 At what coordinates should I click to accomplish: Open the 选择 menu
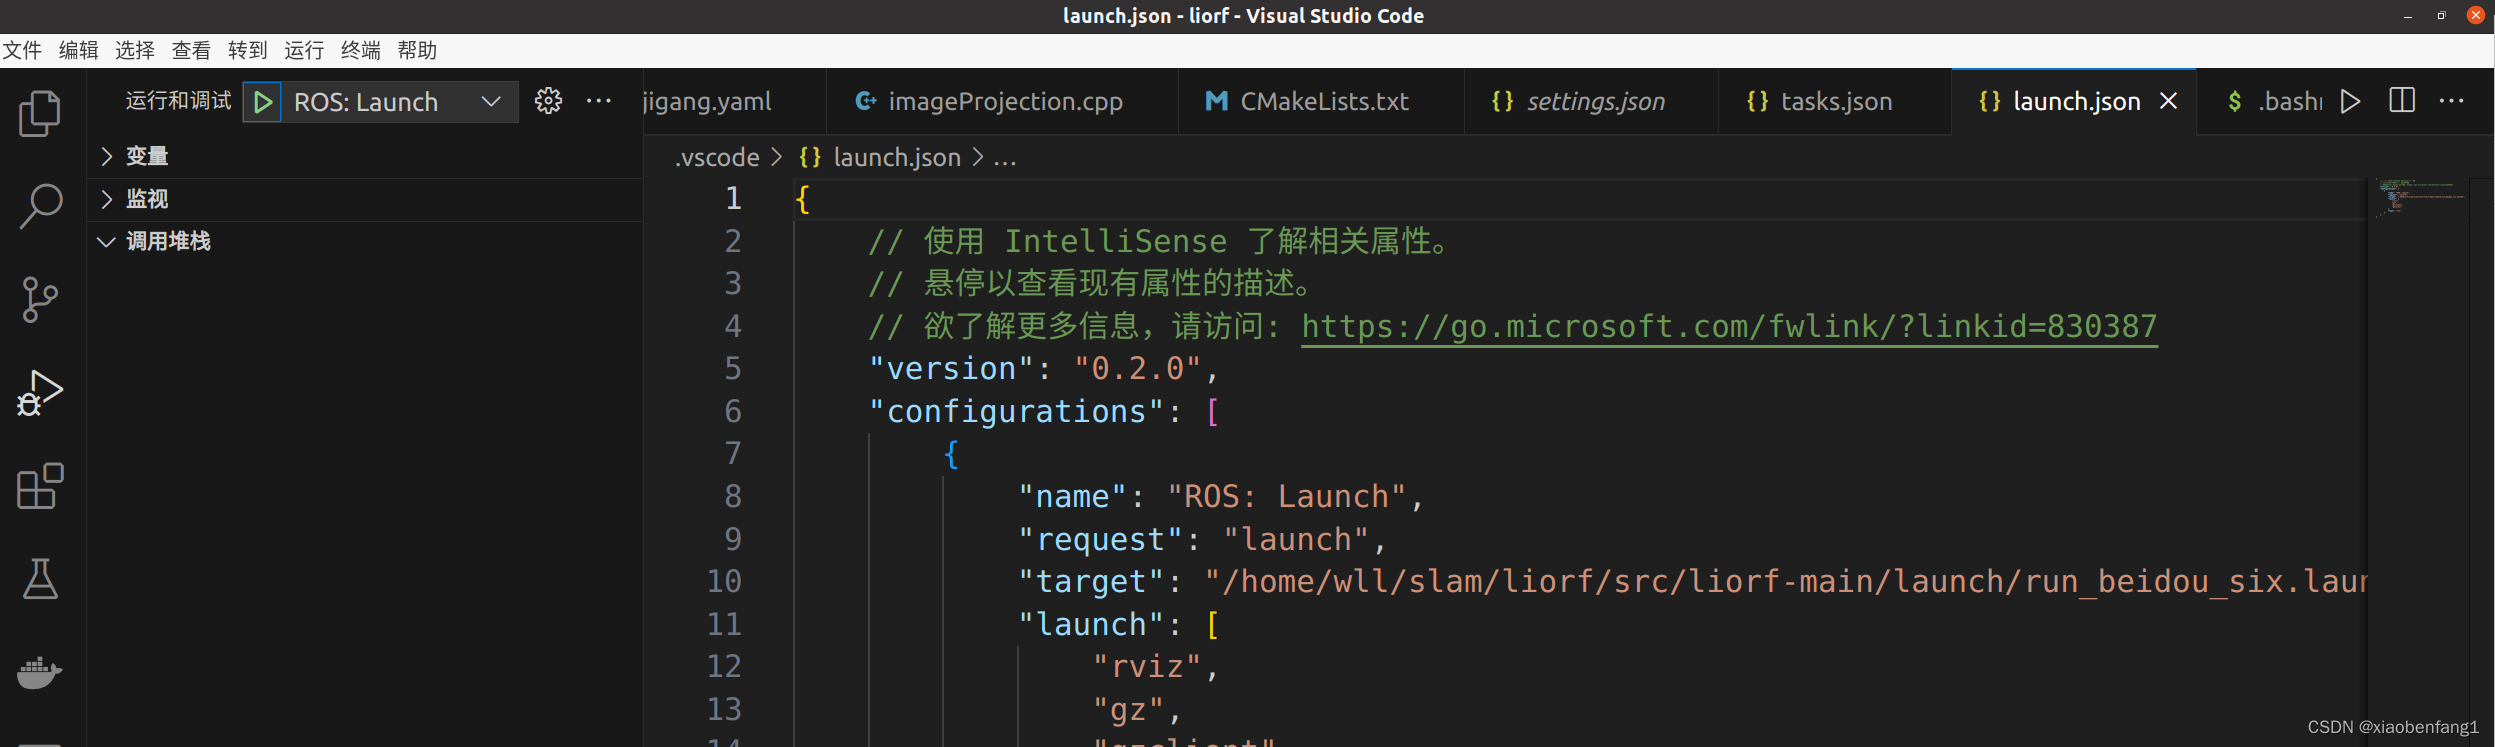pos(134,50)
